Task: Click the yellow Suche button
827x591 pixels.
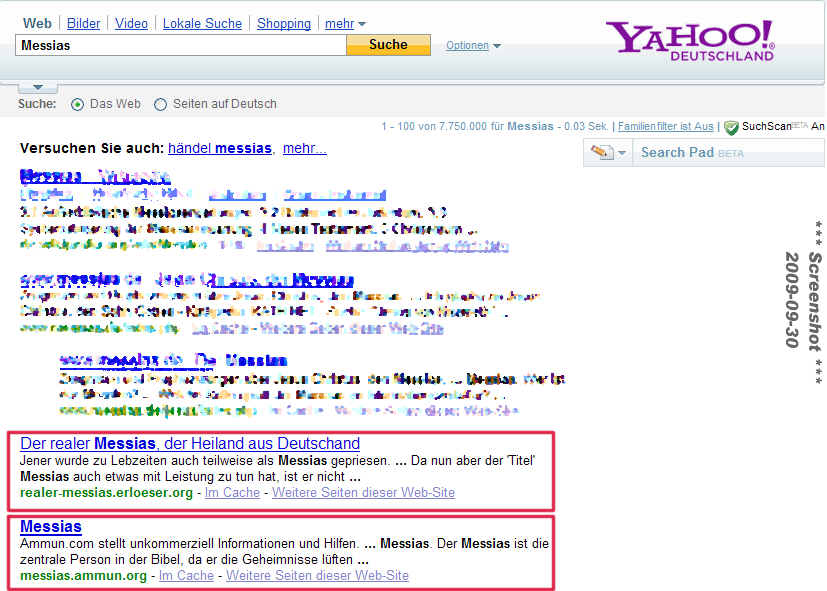Action: [388, 45]
